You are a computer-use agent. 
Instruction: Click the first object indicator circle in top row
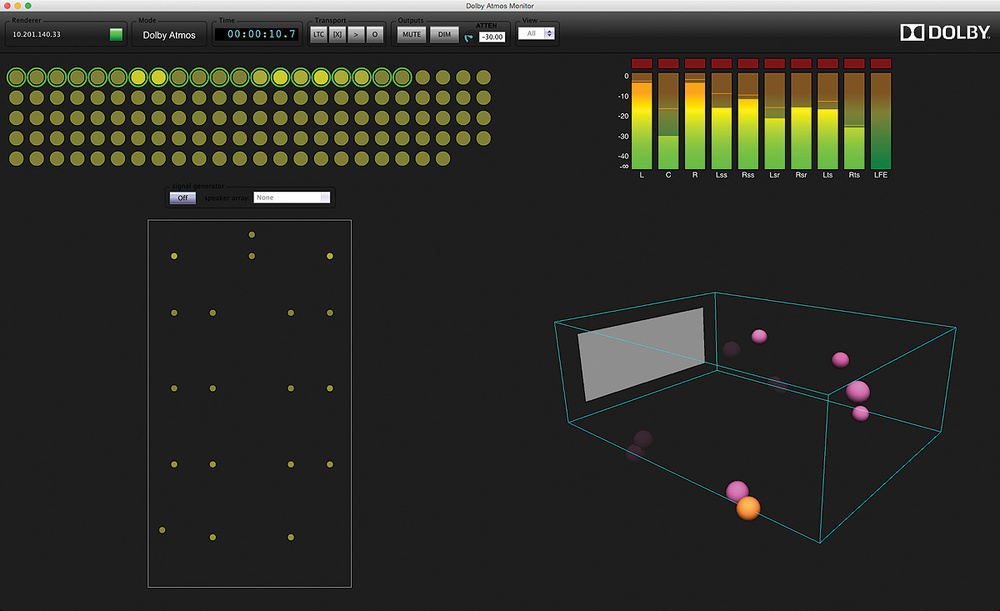(x=16, y=77)
